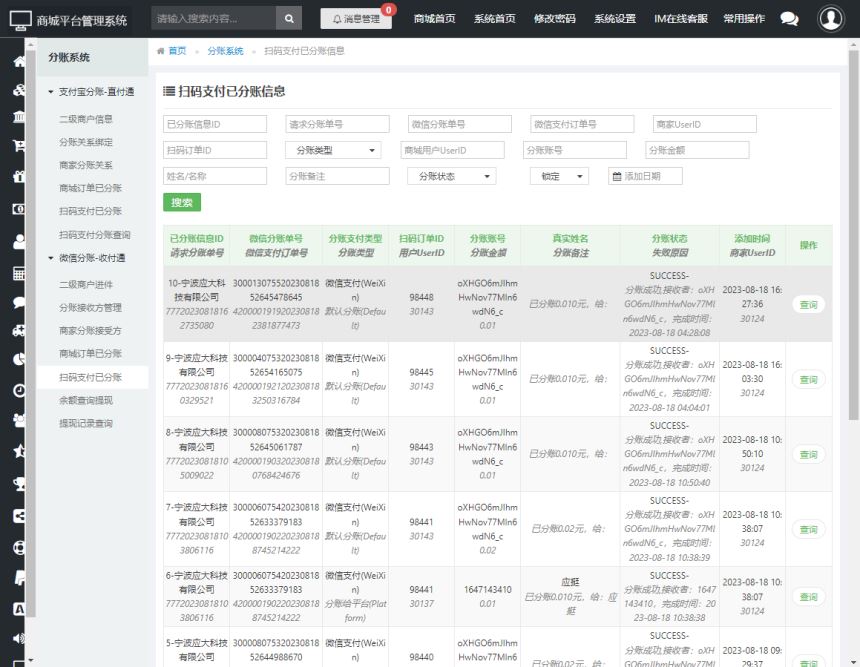Click the magnifier search button in the top bar
This screenshot has width=860, height=667.
289,19
